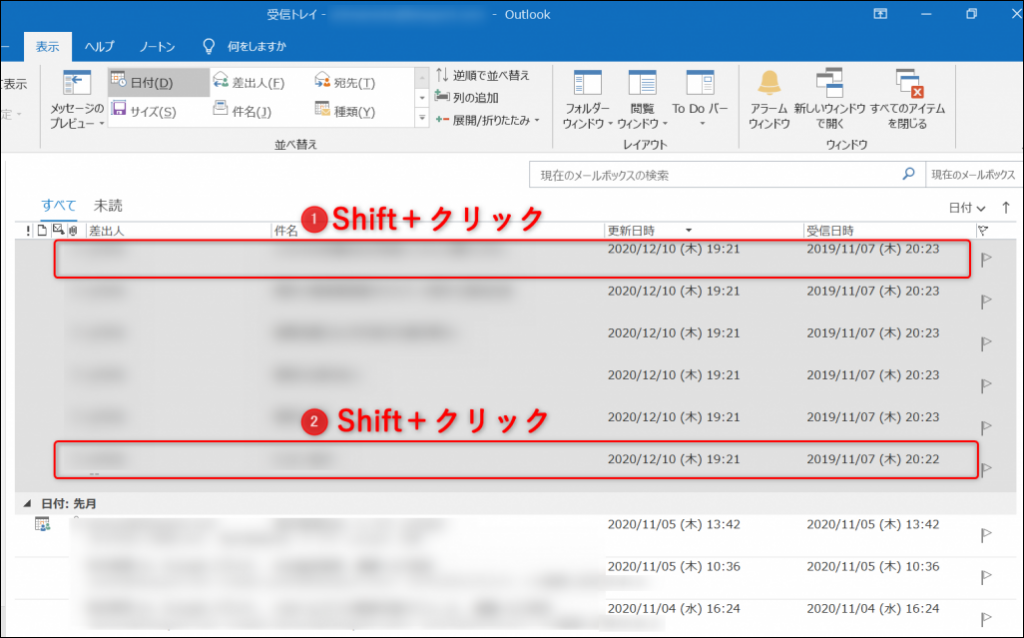
Task: Sort by Attachment column header
Action: 73,231
